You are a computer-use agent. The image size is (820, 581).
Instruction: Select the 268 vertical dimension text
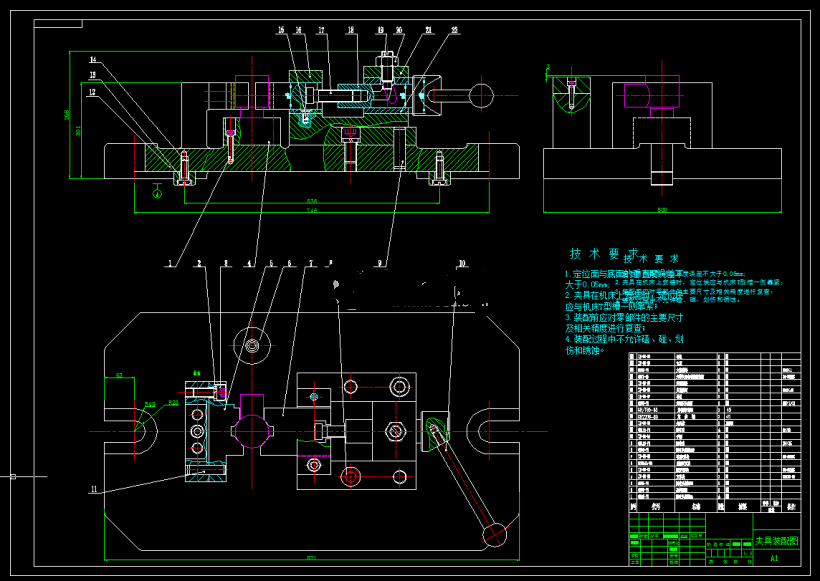tap(67, 115)
